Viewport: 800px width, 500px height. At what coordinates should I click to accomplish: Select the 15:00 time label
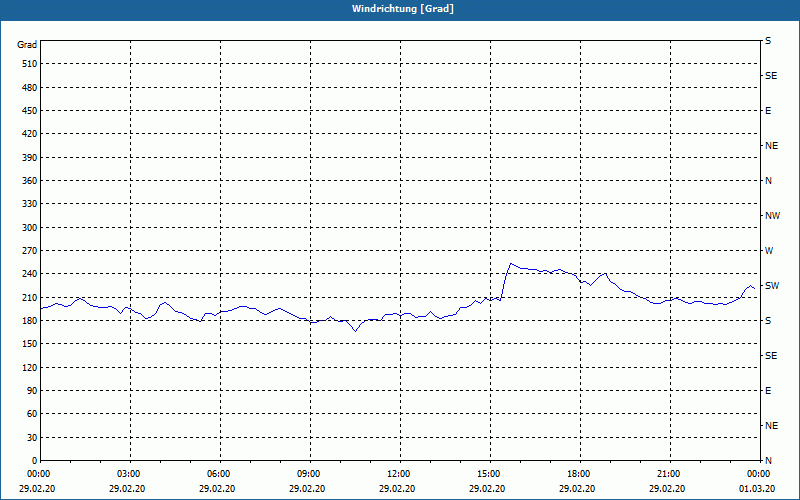(x=489, y=474)
